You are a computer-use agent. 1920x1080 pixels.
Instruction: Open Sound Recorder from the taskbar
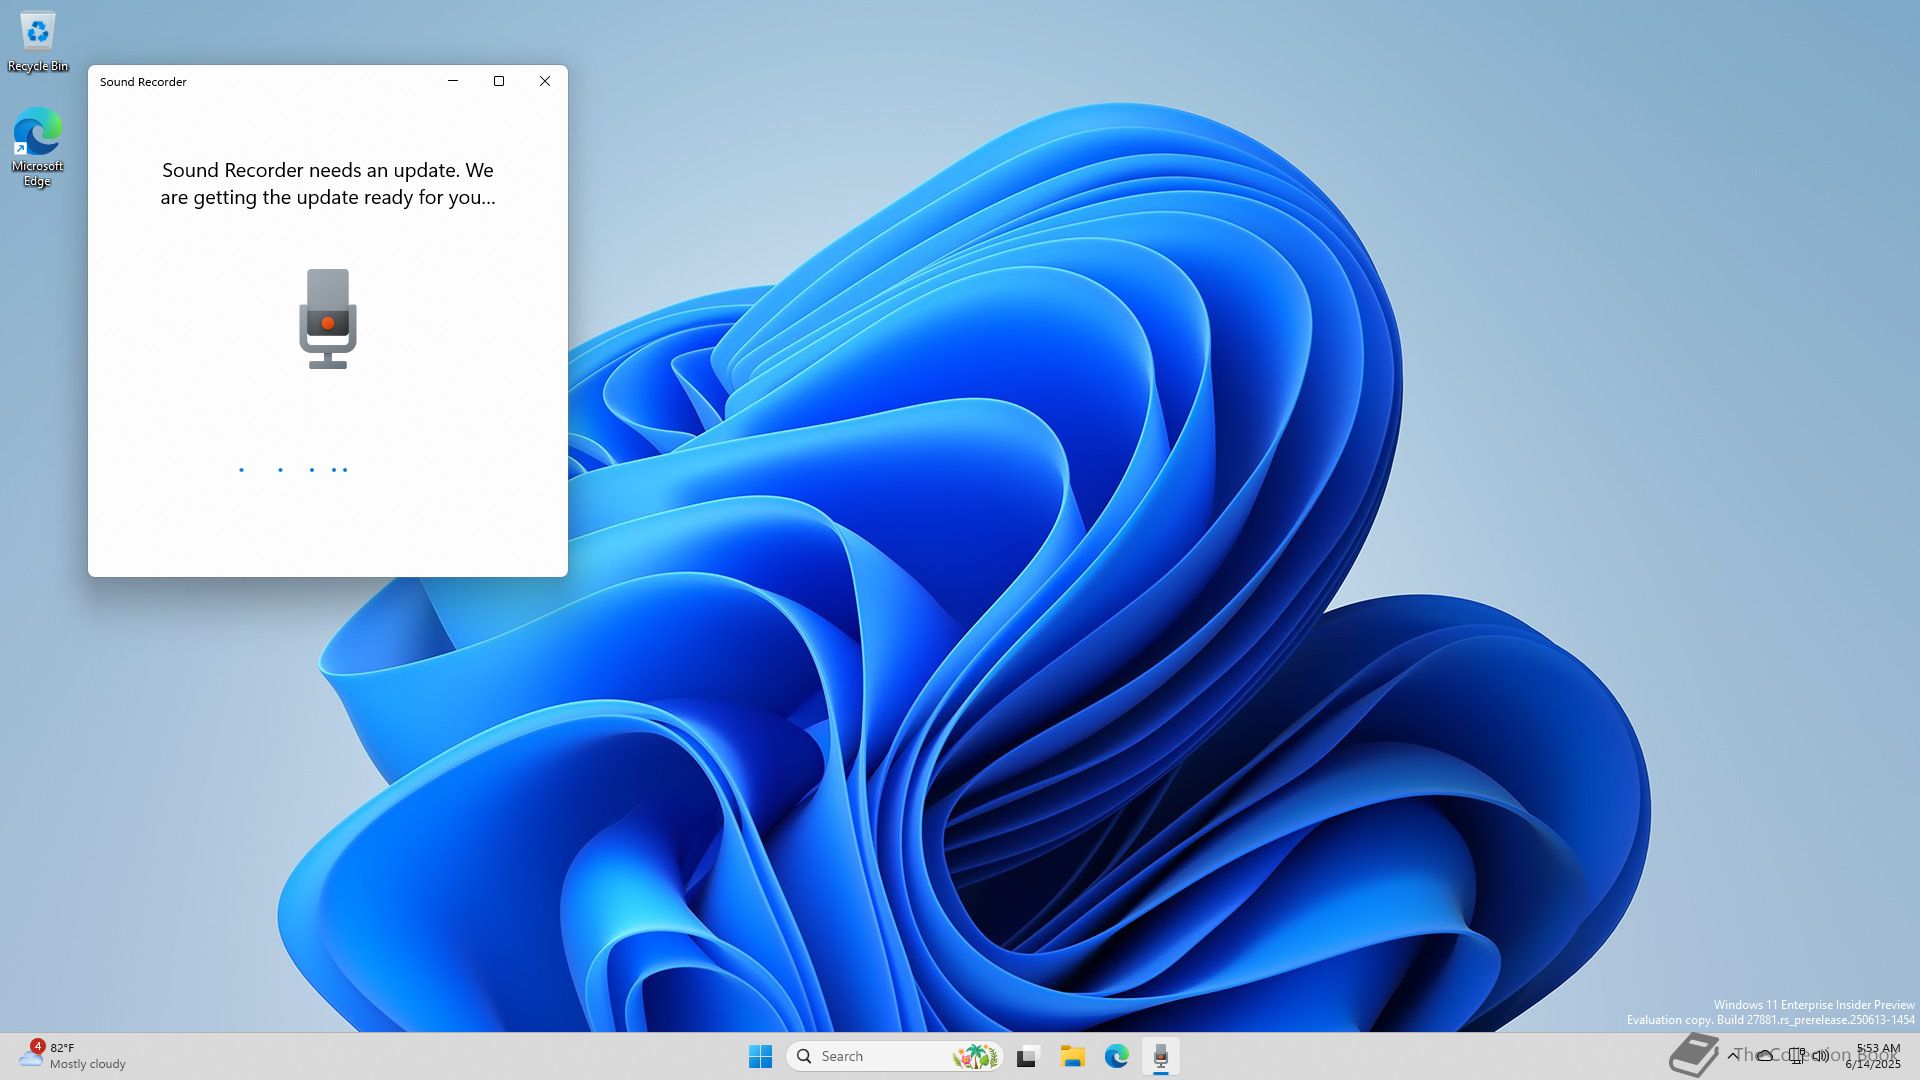(x=1160, y=1056)
